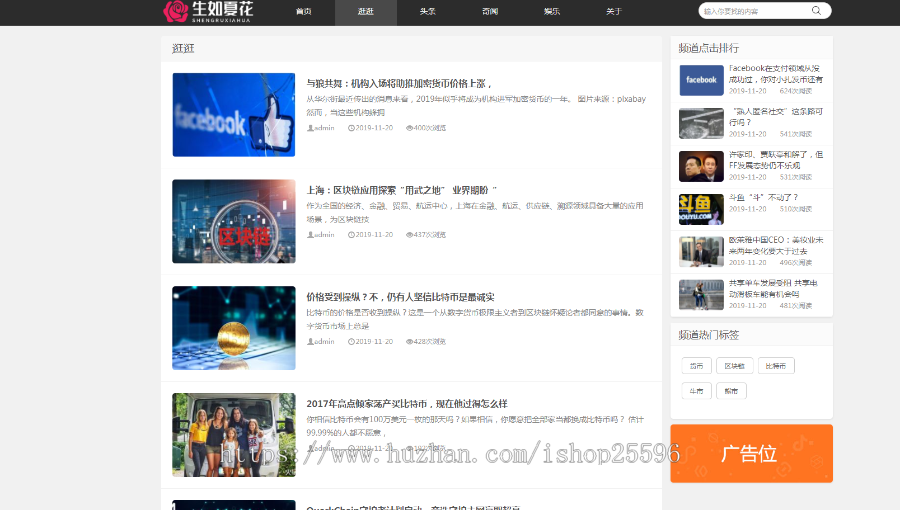Click the 逛逛 section heading
Screen dimensions: 900x510
point(183,49)
